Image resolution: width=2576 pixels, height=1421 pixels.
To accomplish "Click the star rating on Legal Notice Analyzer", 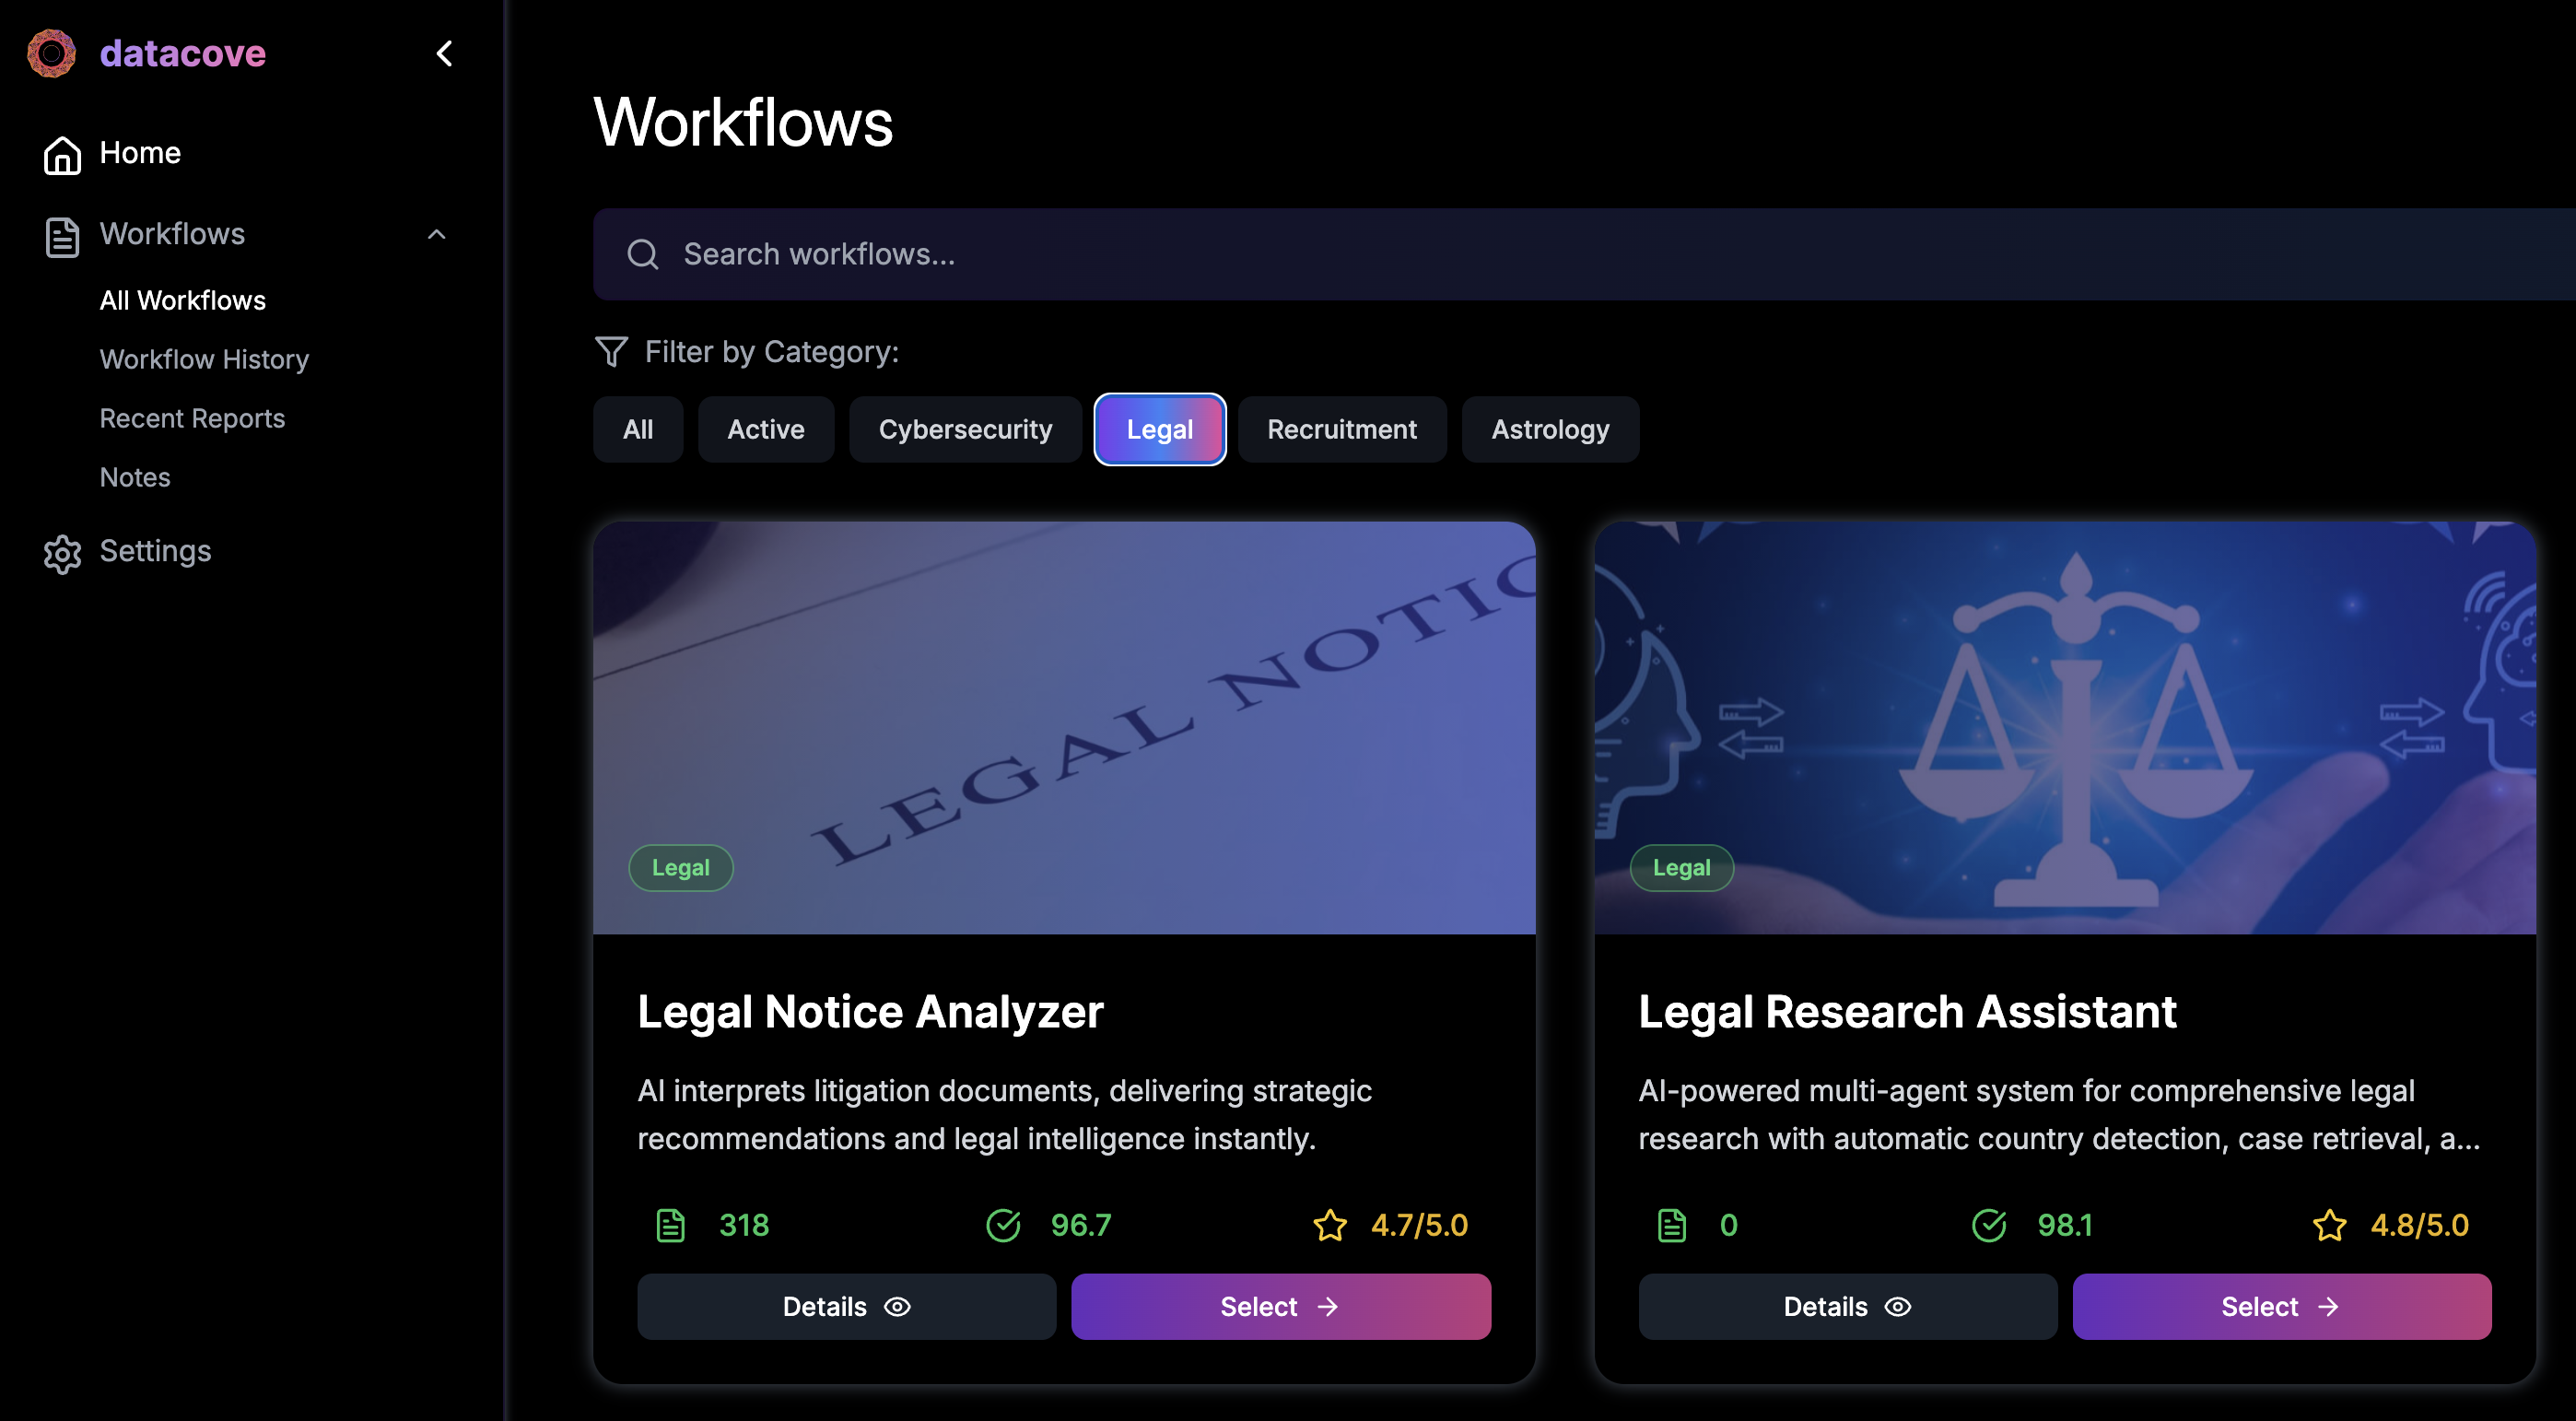I will coord(1329,1225).
